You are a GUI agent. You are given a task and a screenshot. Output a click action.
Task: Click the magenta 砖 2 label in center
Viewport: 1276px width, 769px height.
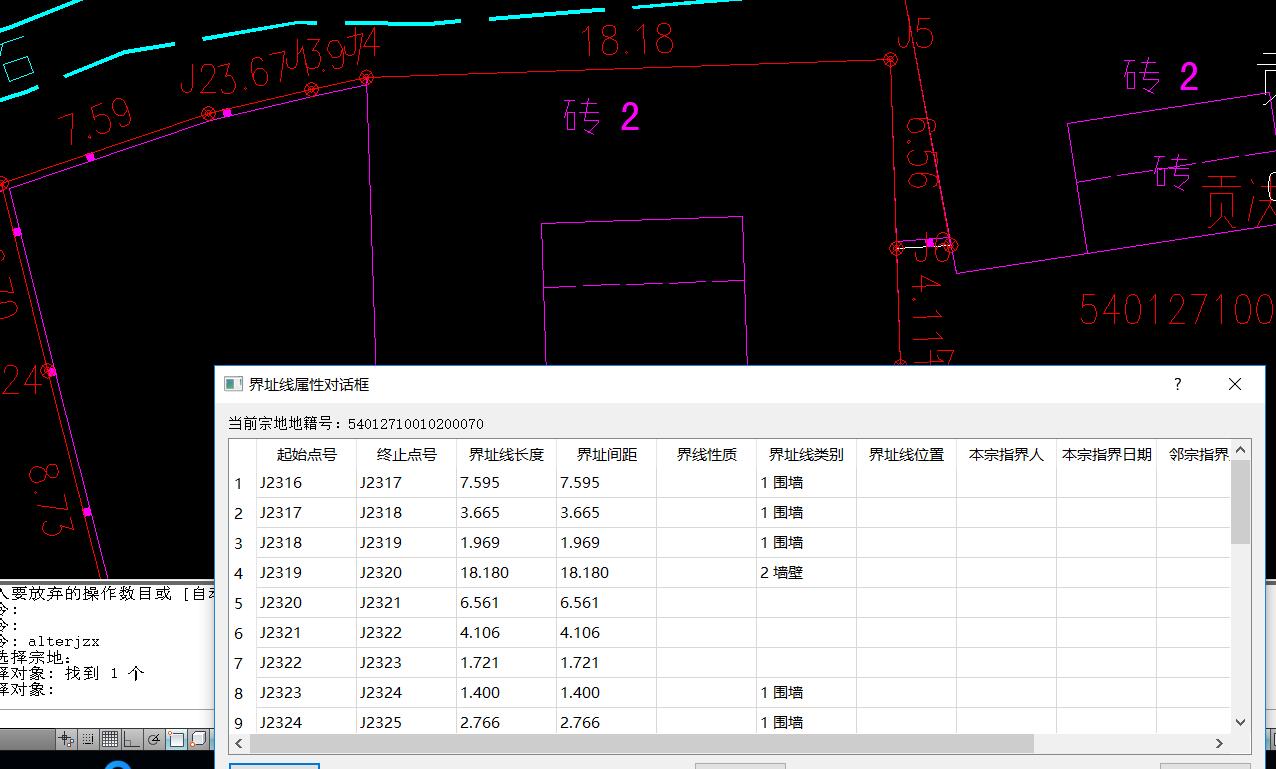click(601, 117)
